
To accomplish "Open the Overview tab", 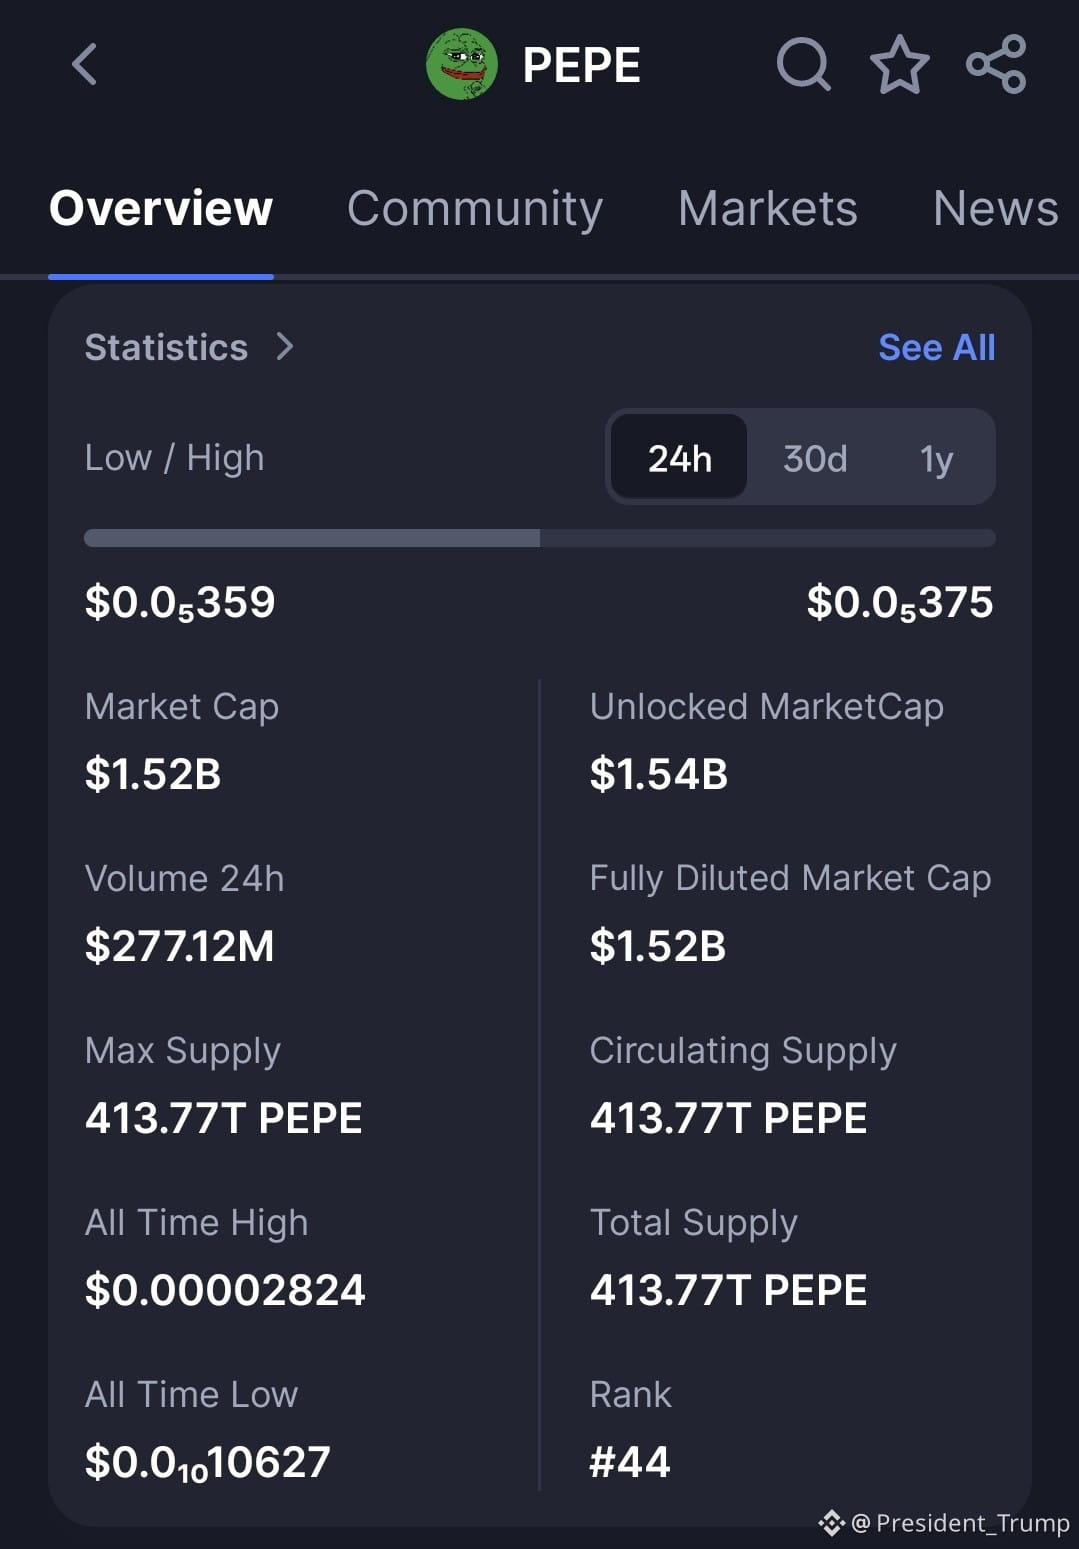I will 161,208.
